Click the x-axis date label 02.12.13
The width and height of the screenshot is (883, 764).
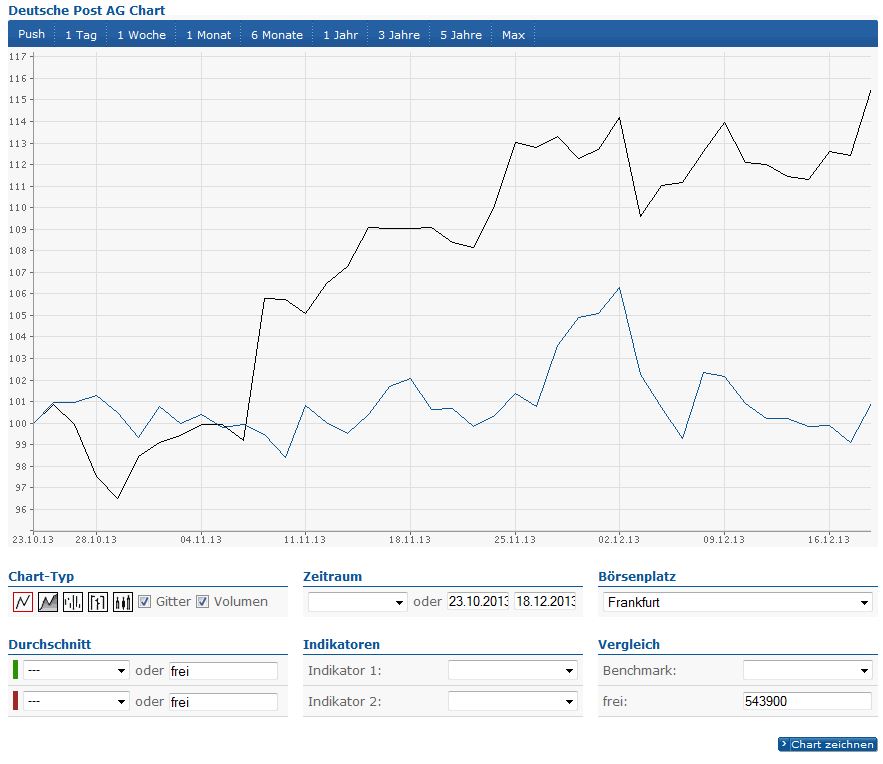click(619, 539)
